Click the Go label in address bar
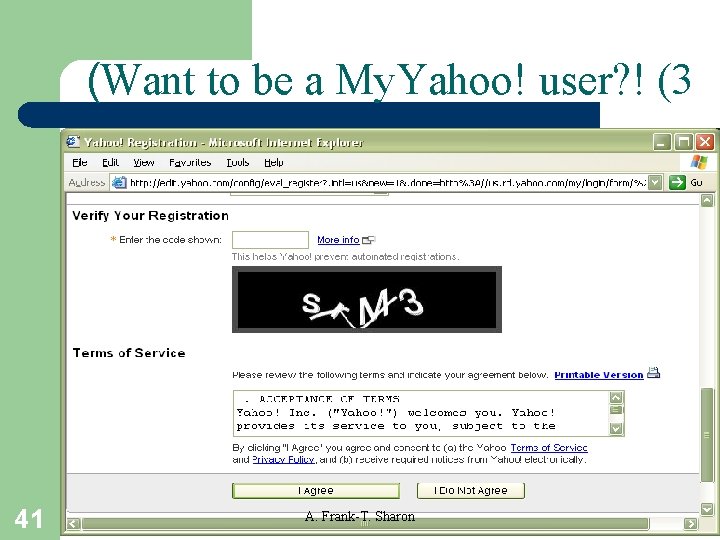720x540 pixels. point(697,182)
